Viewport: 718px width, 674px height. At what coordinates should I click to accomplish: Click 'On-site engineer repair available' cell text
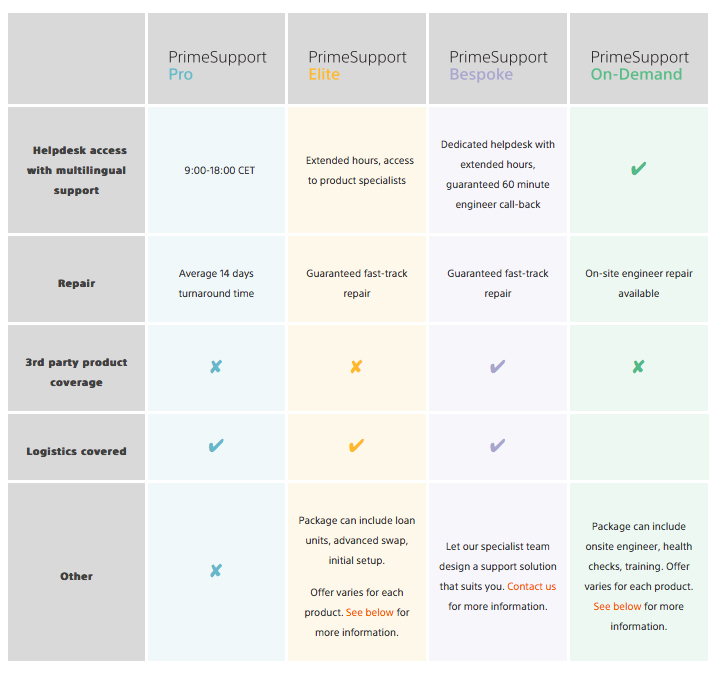point(639,283)
